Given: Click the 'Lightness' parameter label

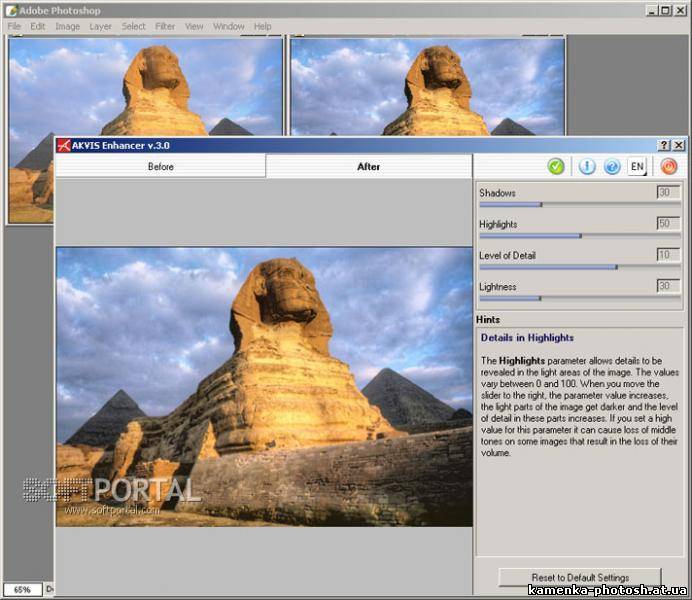Looking at the screenshot, I should click(x=497, y=287).
